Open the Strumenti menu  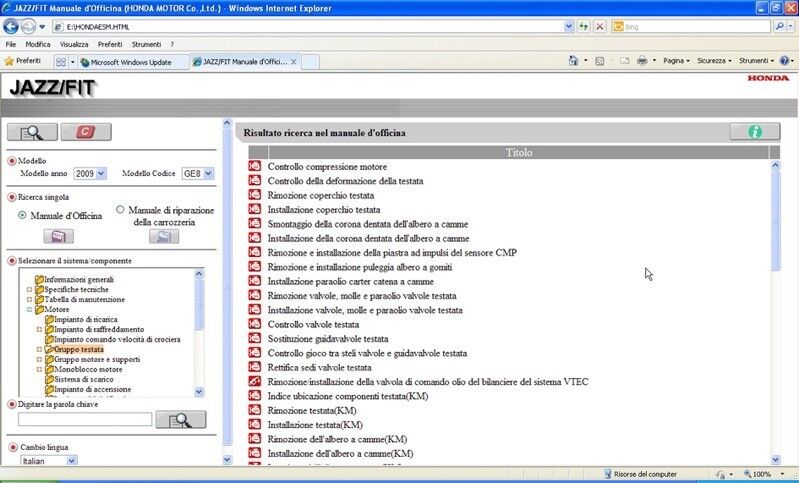[x=145, y=44]
